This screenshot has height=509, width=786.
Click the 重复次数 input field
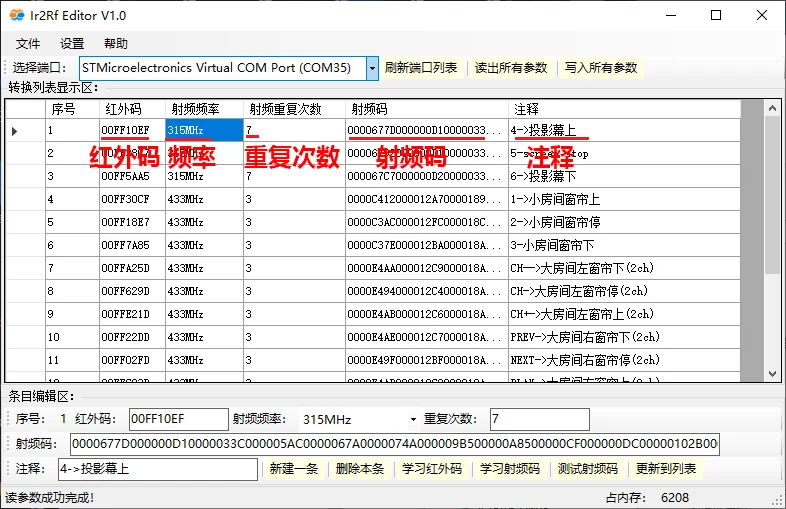540,419
